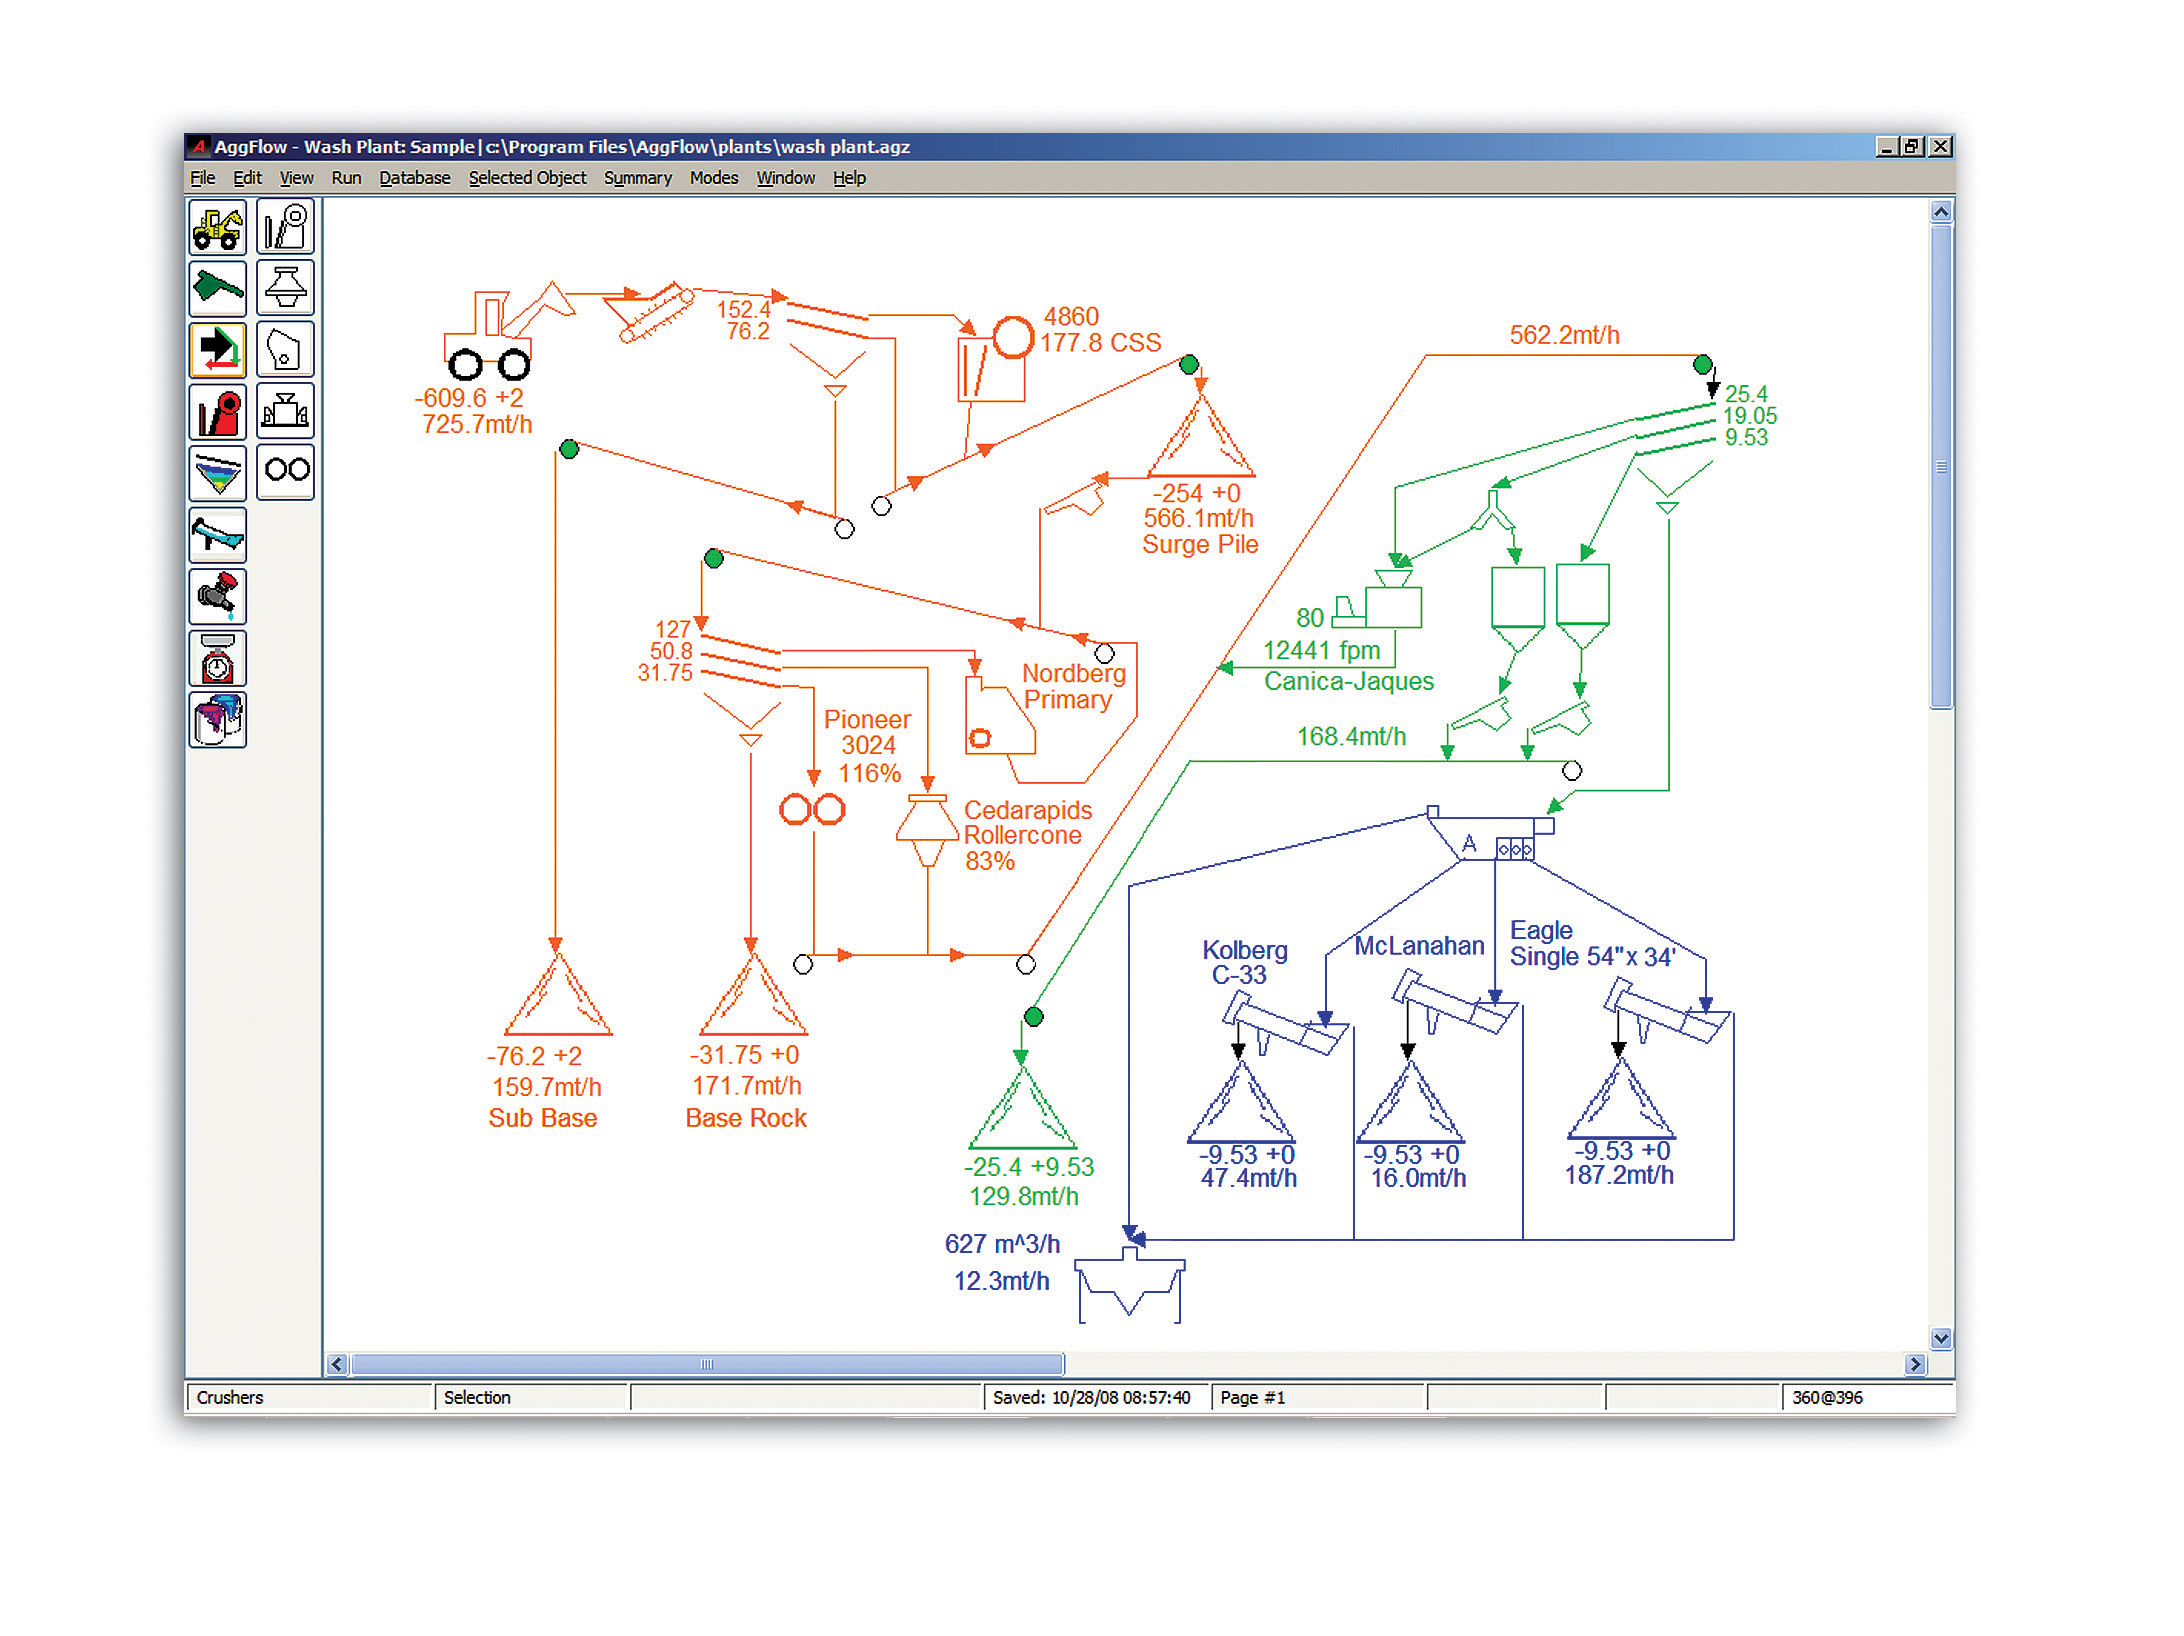Open the Selected Object menu
The height and width of the screenshot is (1636, 2184).
click(x=528, y=178)
